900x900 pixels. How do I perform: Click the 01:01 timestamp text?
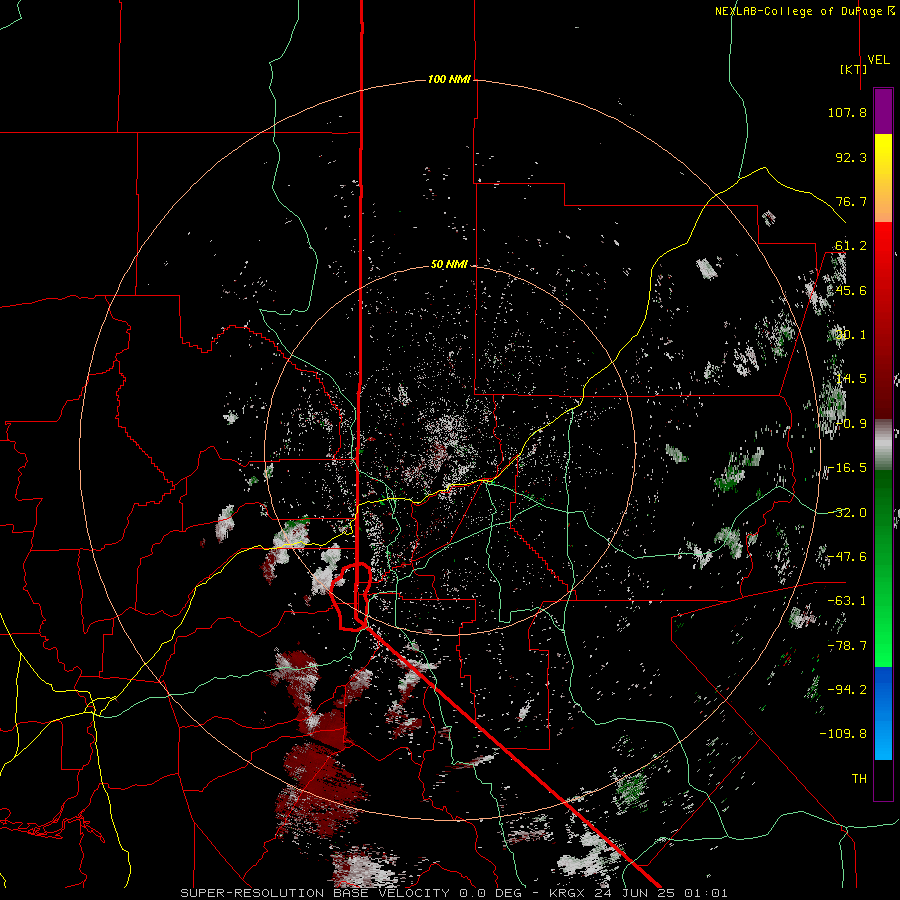click(705, 893)
